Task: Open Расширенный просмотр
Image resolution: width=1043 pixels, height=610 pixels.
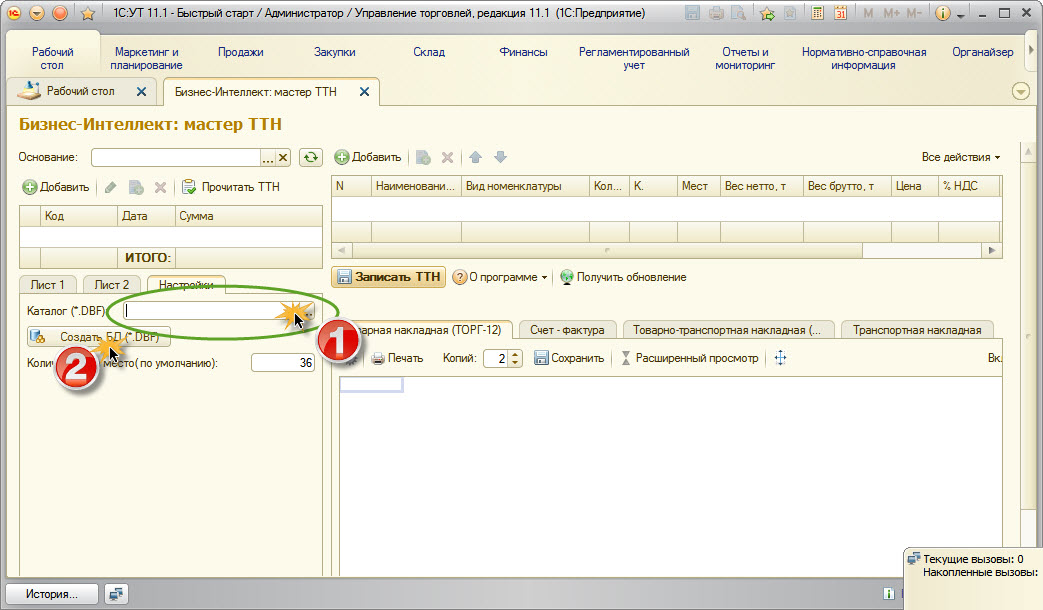Action: [689, 359]
